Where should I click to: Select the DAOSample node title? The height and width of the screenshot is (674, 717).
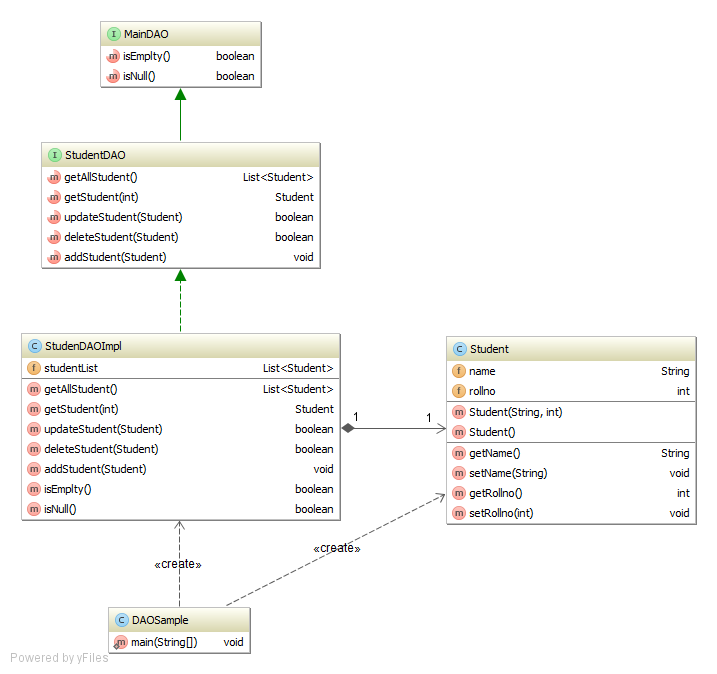click(160, 621)
